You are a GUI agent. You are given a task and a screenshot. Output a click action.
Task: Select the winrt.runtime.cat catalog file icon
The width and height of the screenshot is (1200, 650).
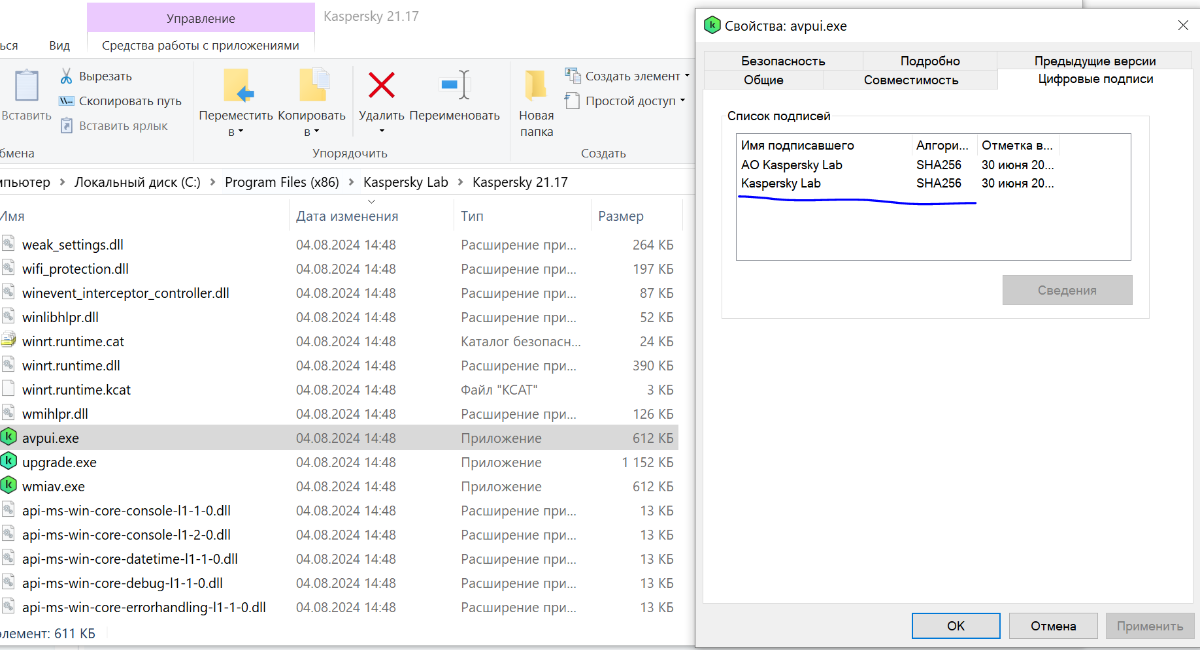pyautogui.click(x=9, y=341)
